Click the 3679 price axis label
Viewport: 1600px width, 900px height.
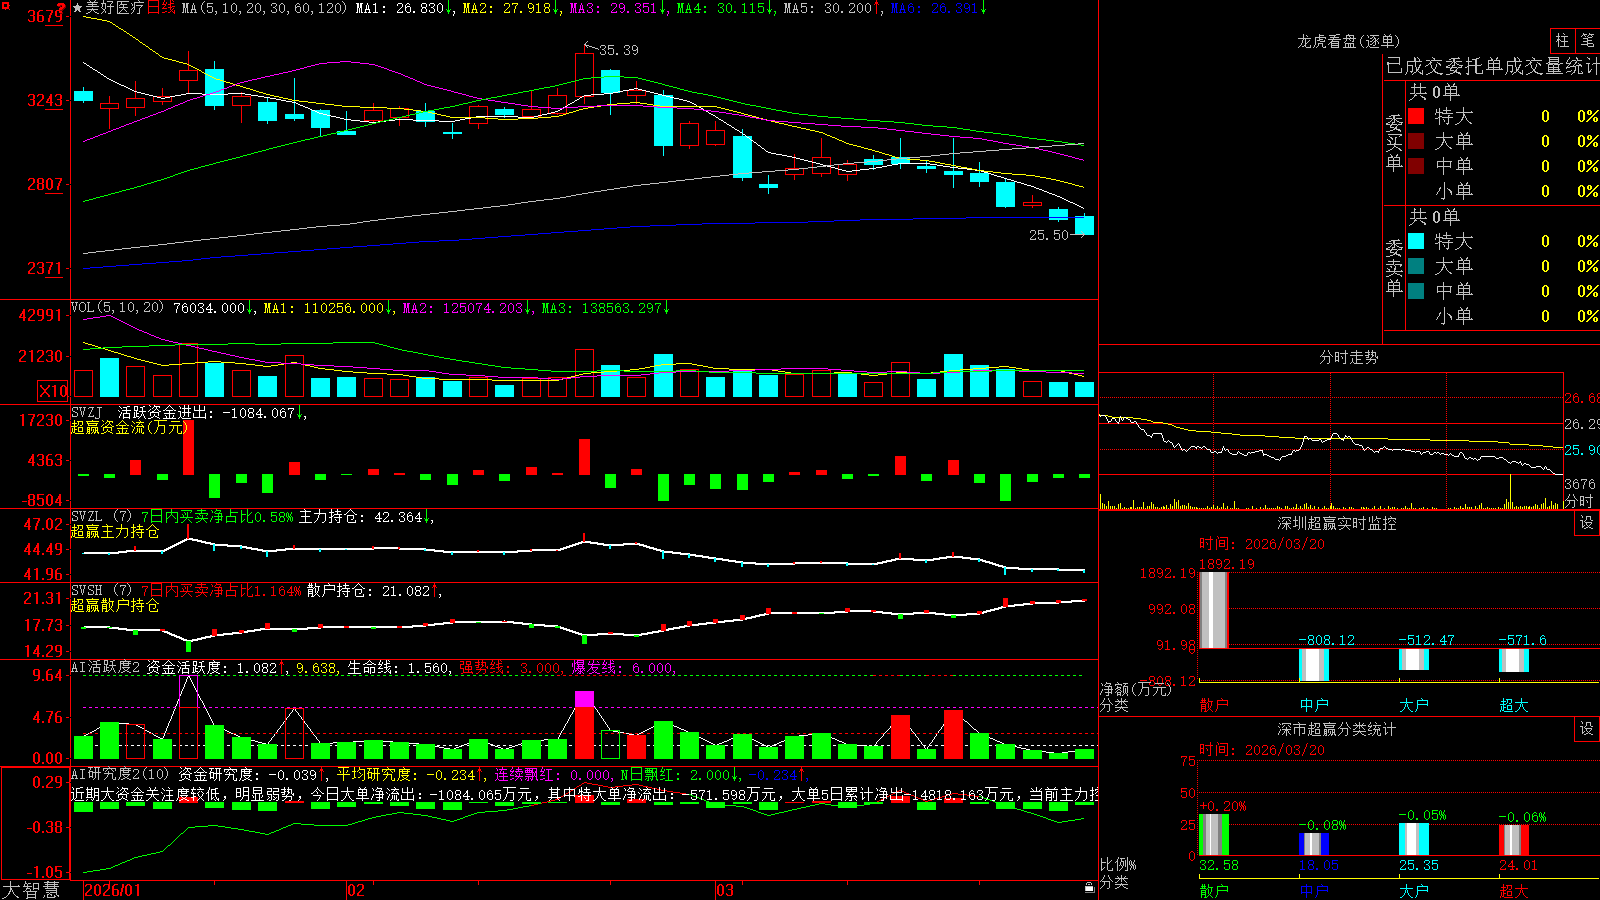[x=46, y=16]
